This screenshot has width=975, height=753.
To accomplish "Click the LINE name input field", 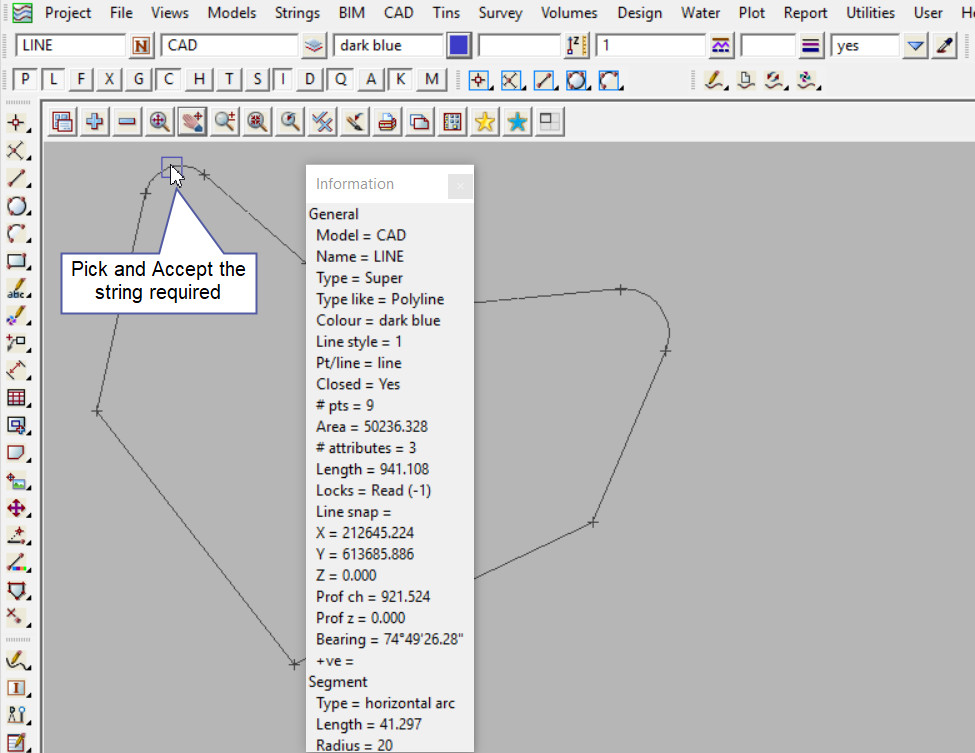I will tap(70, 46).
